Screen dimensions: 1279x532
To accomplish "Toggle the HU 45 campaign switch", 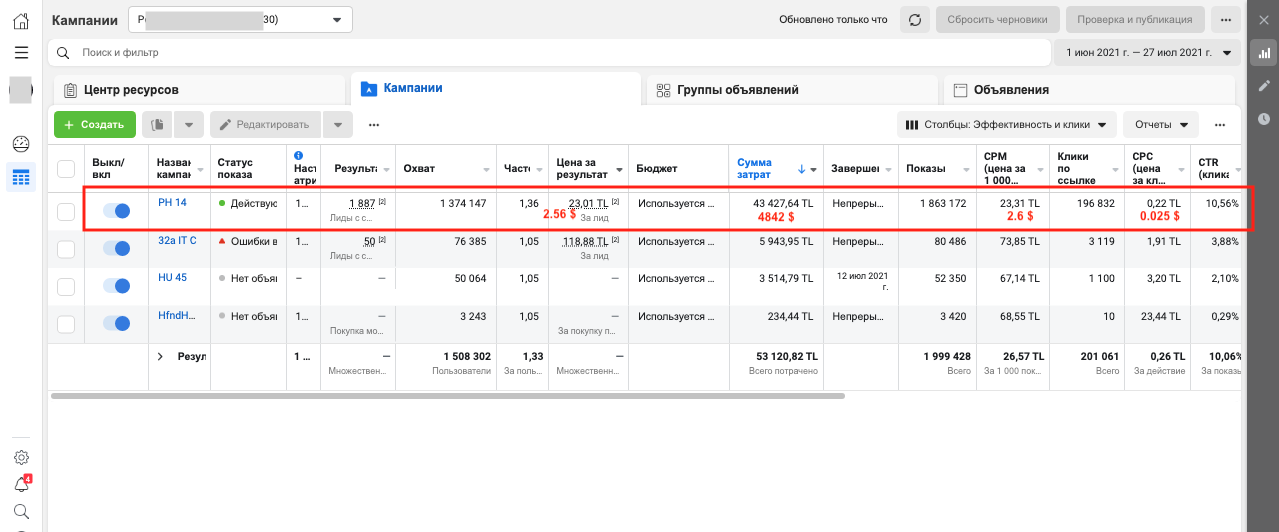I will (116, 286).
